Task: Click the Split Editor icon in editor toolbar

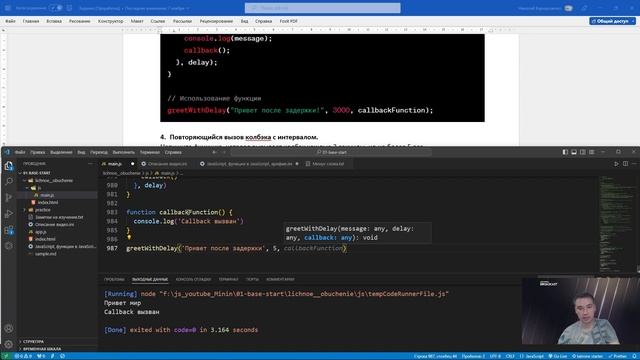Action: (x=625, y=164)
